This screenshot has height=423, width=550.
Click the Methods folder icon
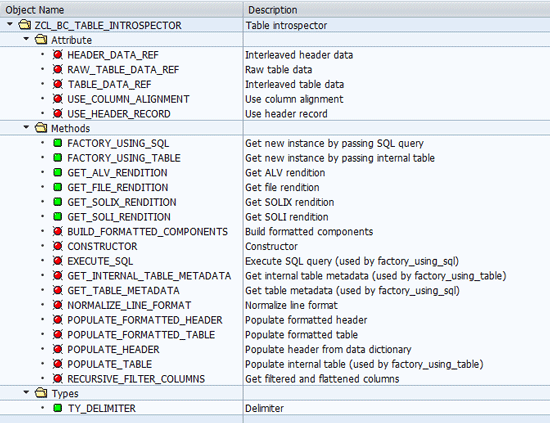coord(41,128)
